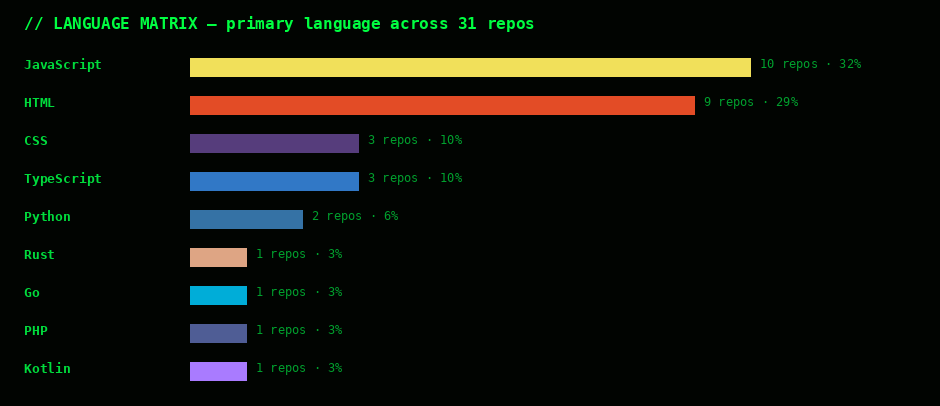The image size is (940, 406).
Task: Select the Rust language label
Action: pyautogui.click(x=39, y=255)
